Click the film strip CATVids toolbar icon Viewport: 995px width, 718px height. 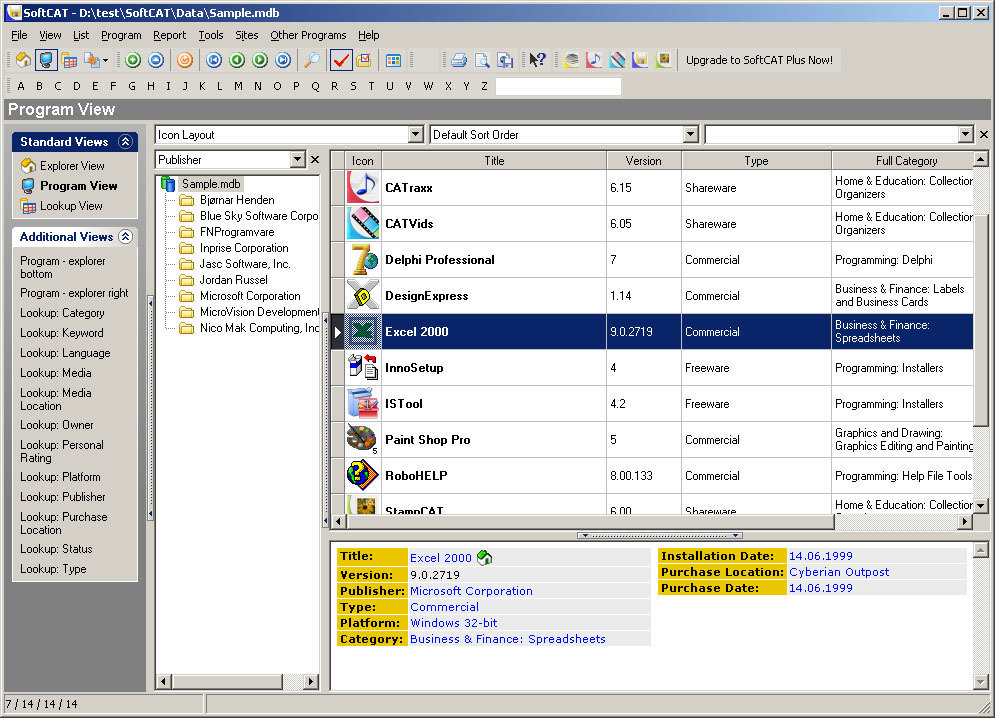coord(617,60)
